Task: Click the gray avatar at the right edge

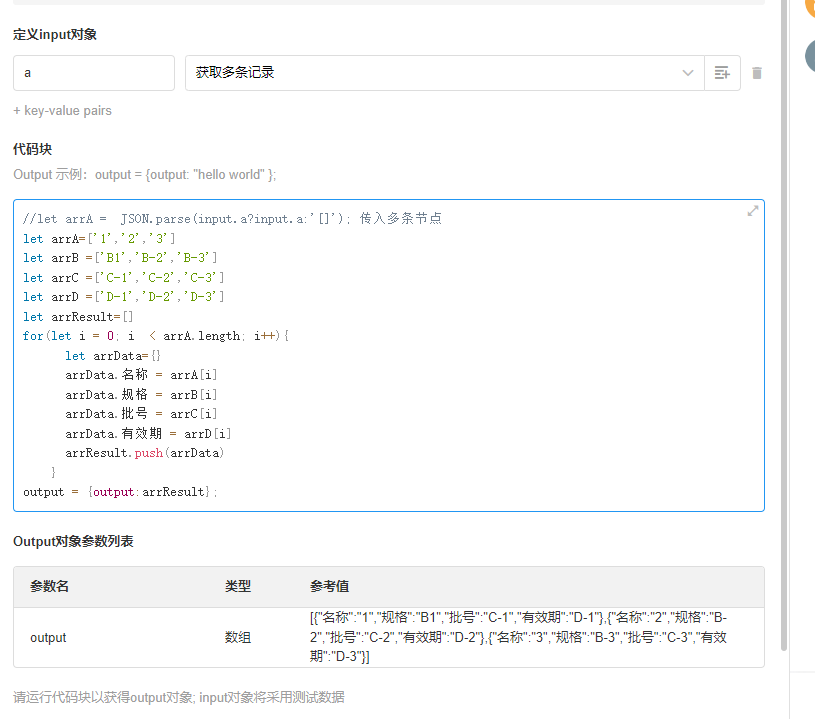Action: point(810,56)
